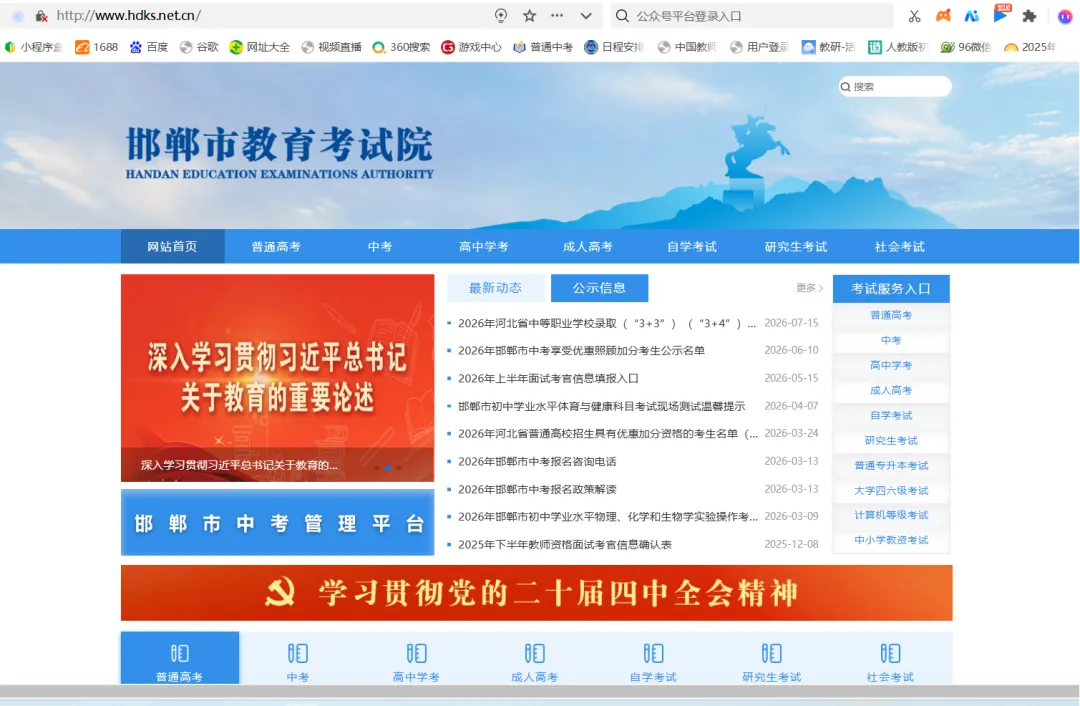The height and width of the screenshot is (706, 1080).
Task: Click the scissors screenshot tool icon
Action: click(x=914, y=16)
